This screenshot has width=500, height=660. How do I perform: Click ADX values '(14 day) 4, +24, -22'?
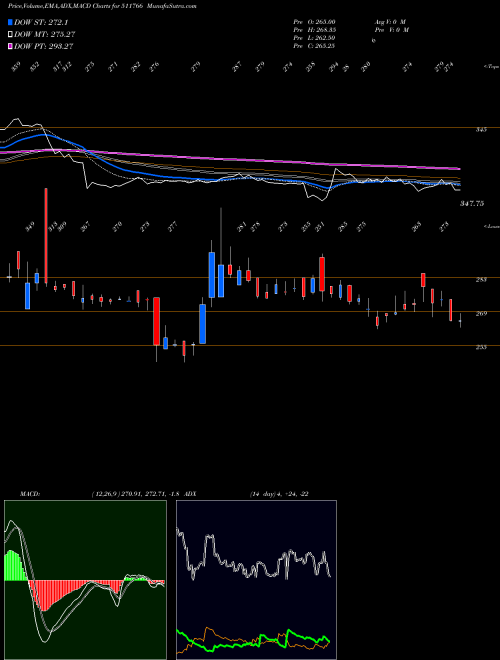coord(279,494)
